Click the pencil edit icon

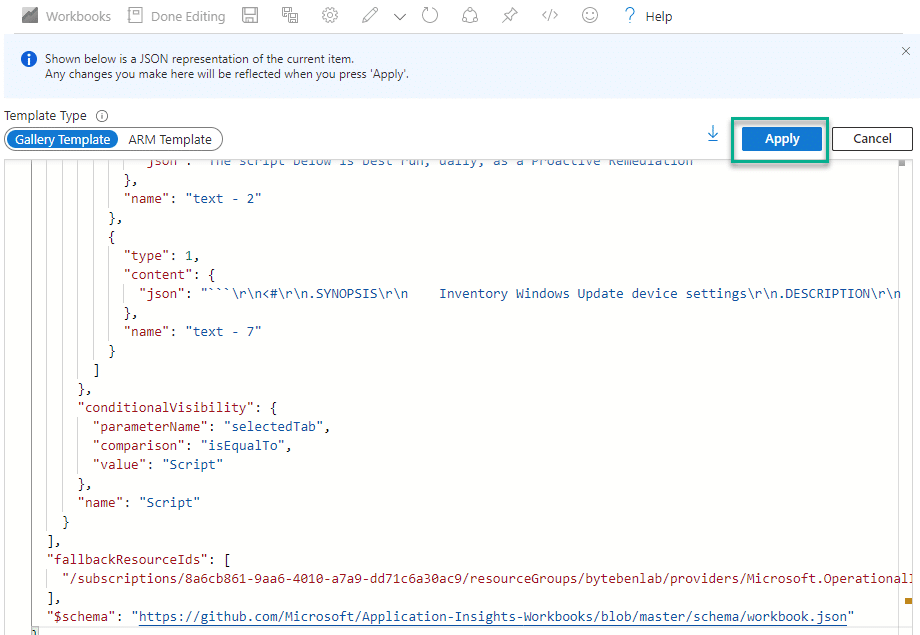(370, 15)
